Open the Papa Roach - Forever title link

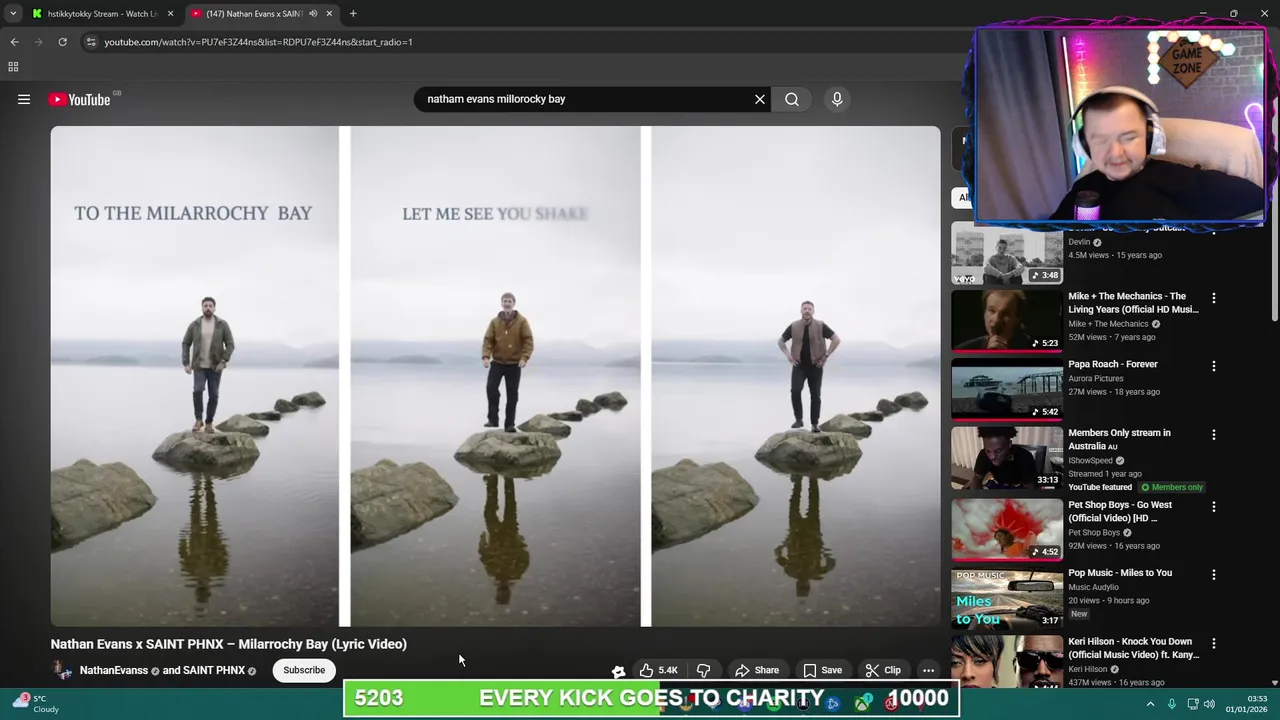click(x=1113, y=364)
